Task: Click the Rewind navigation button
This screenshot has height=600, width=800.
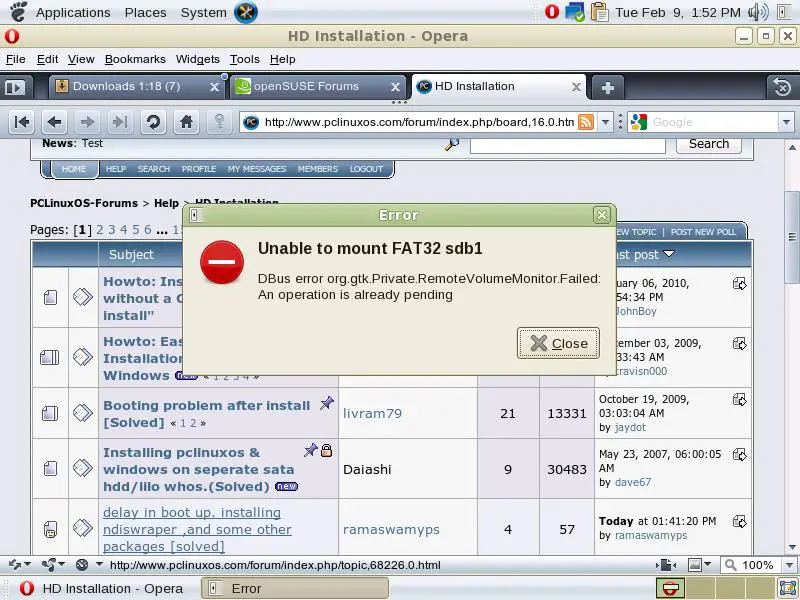Action: pyautogui.click(x=21, y=122)
